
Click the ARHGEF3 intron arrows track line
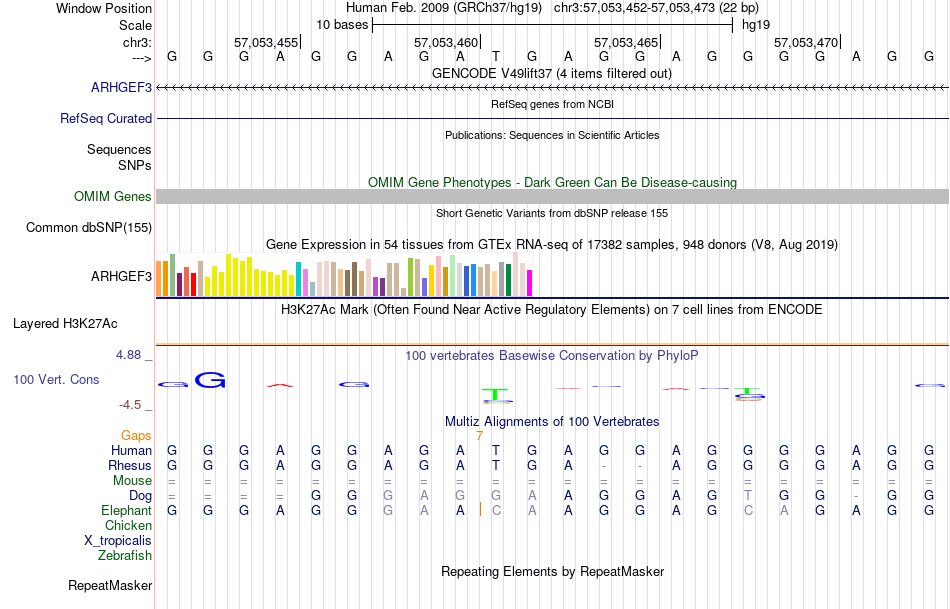[x=552, y=88]
